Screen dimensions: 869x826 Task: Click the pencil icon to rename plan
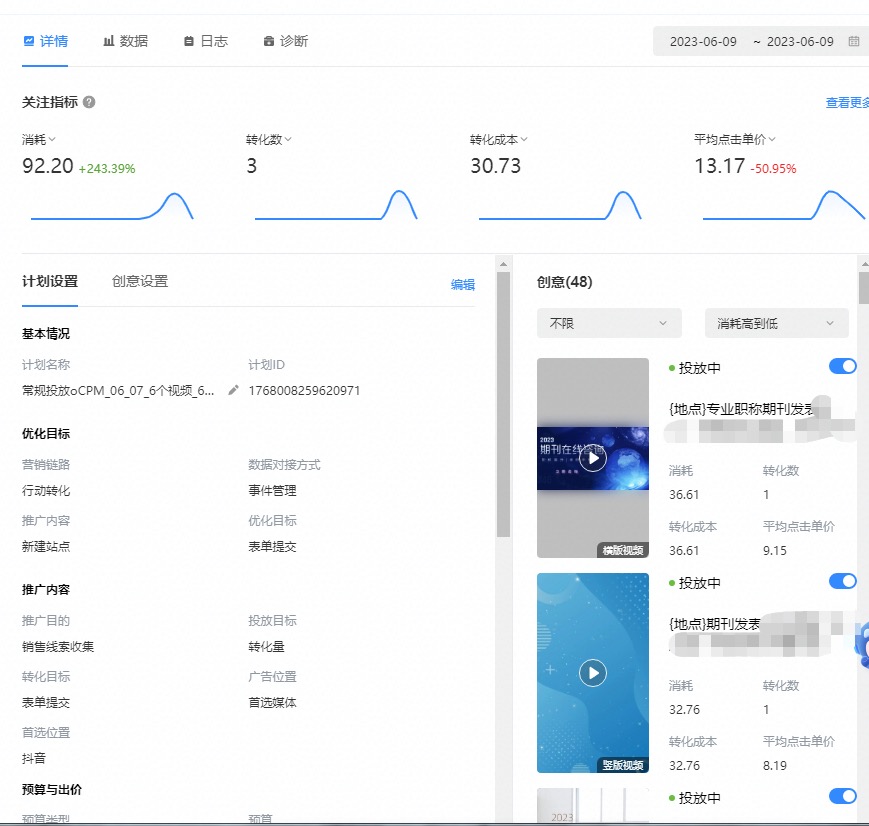point(233,390)
